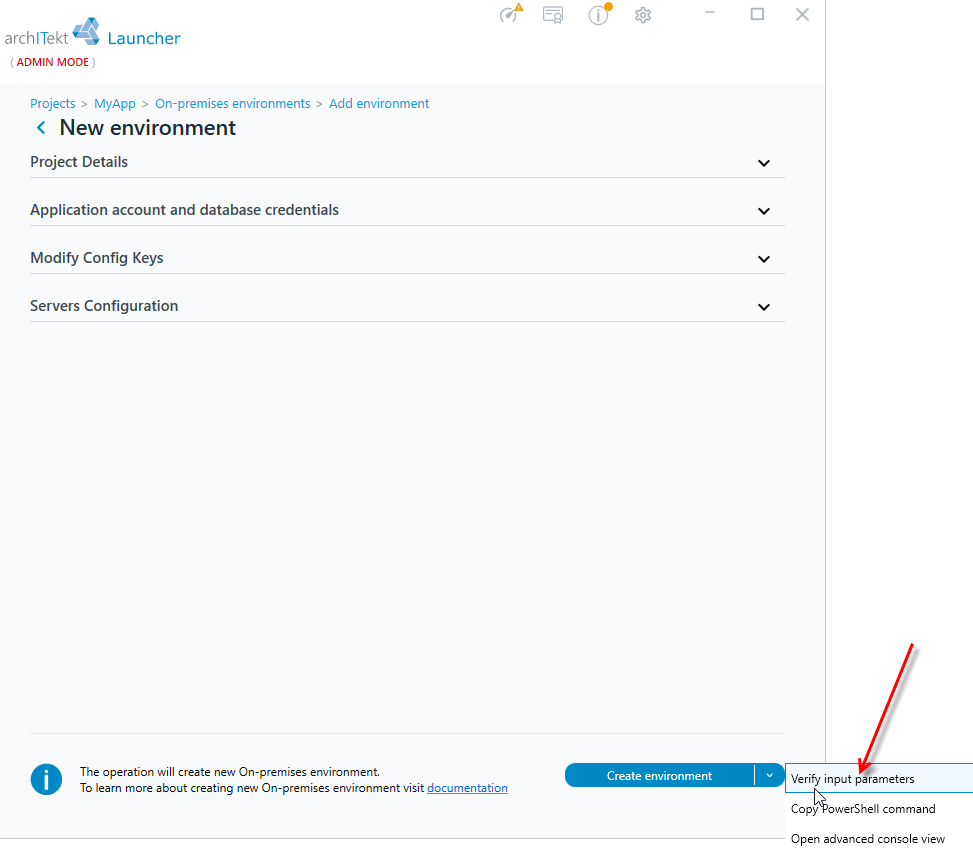Navigate to Projects breadcrumb

point(53,104)
